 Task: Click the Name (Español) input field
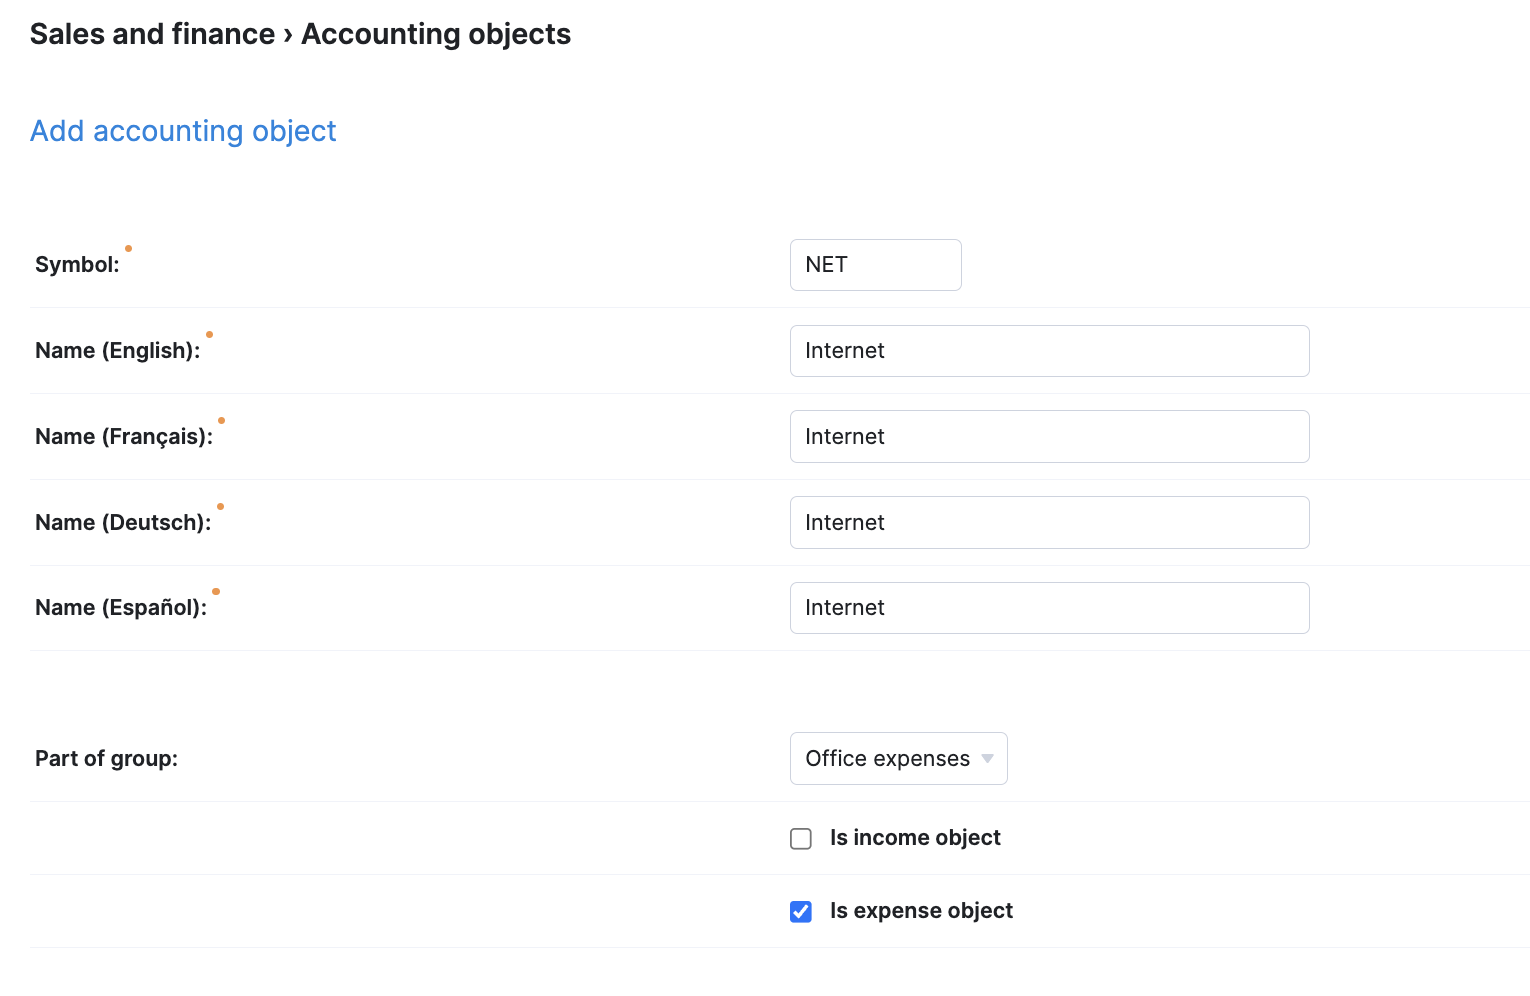click(x=1049, y=608)
